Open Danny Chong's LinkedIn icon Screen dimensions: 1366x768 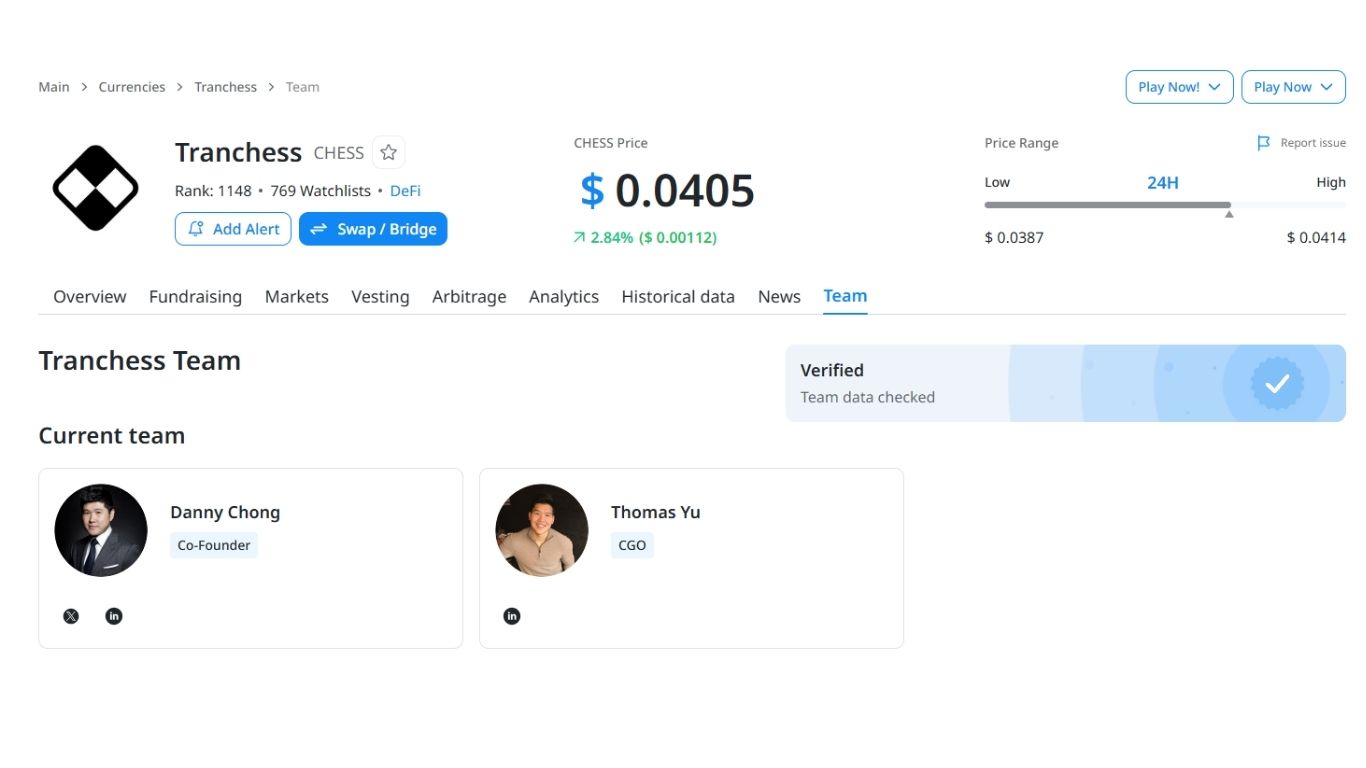[114, 616]
